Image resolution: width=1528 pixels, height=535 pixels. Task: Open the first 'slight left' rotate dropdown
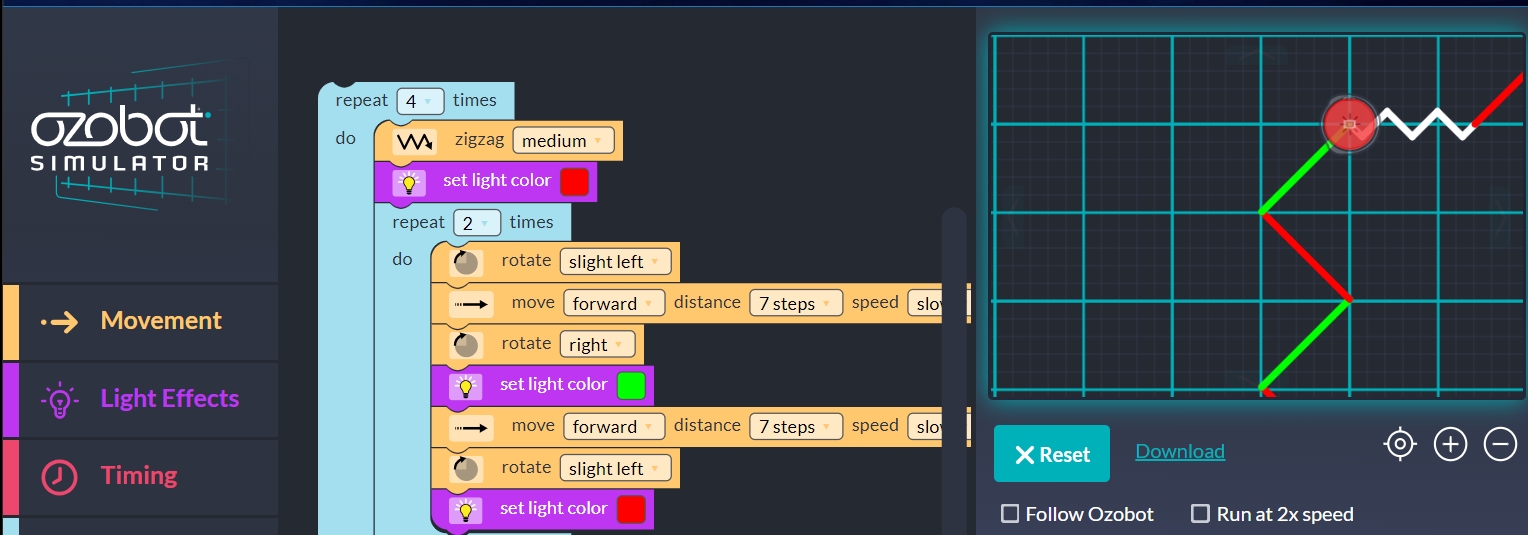(614, 262)
